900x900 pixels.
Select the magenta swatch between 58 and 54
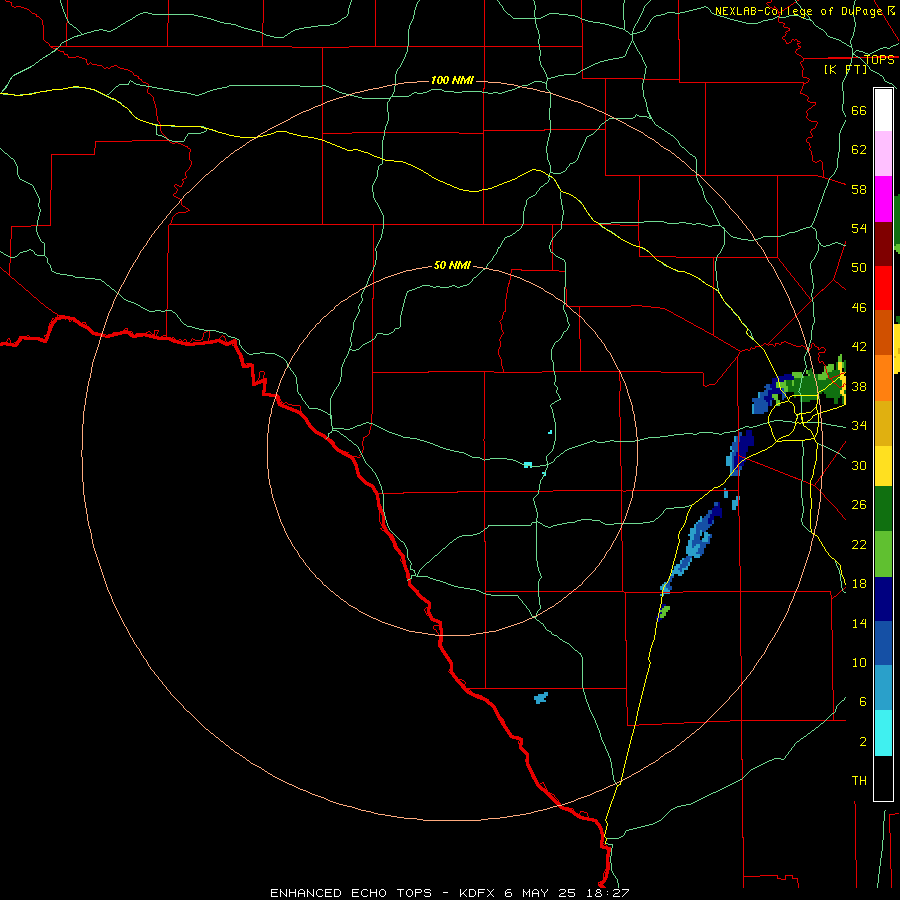click(x=883, y=199)
